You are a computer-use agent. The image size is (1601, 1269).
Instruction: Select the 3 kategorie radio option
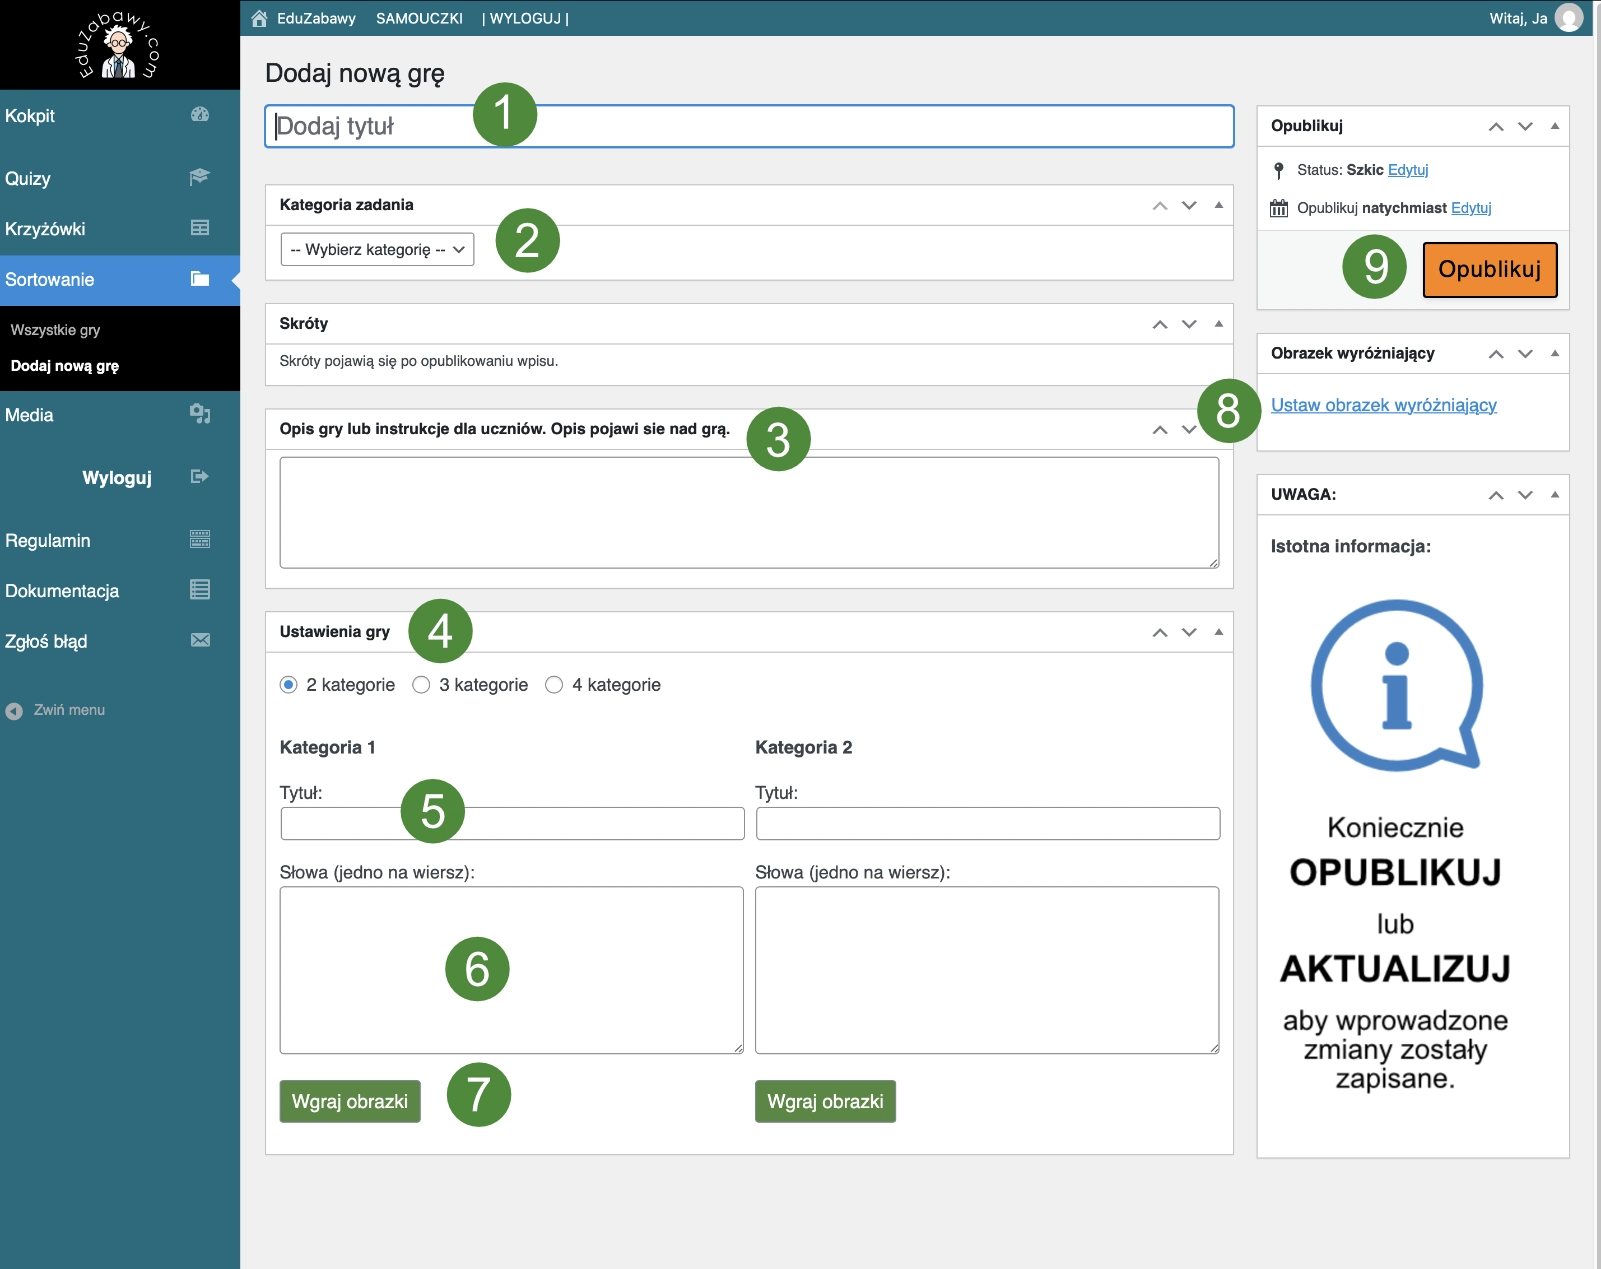[x=422, y=685]
